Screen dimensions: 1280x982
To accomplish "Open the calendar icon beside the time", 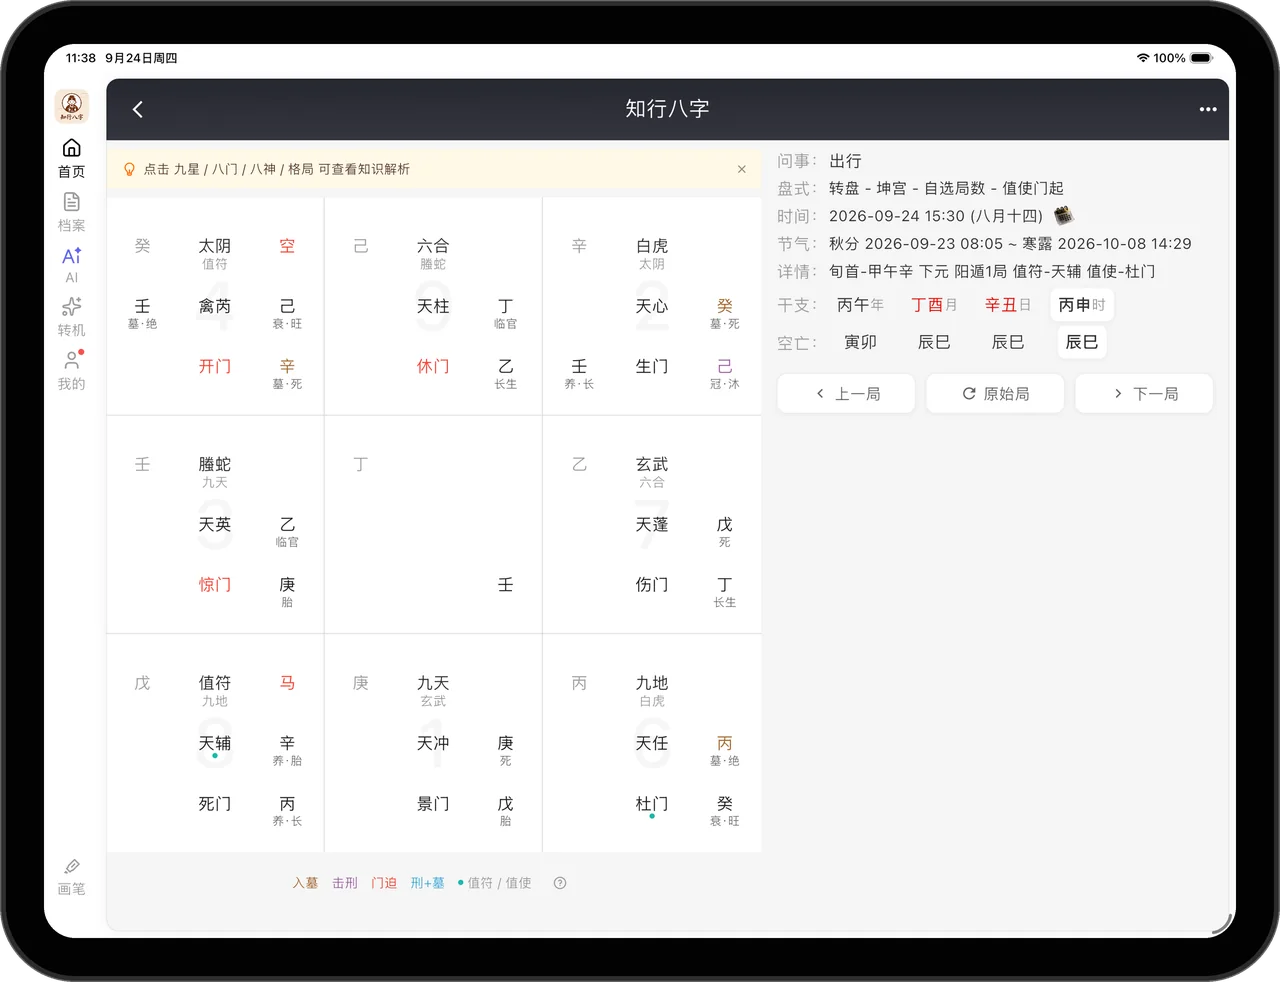I will pyautogui.click(x=1064, y=215).
